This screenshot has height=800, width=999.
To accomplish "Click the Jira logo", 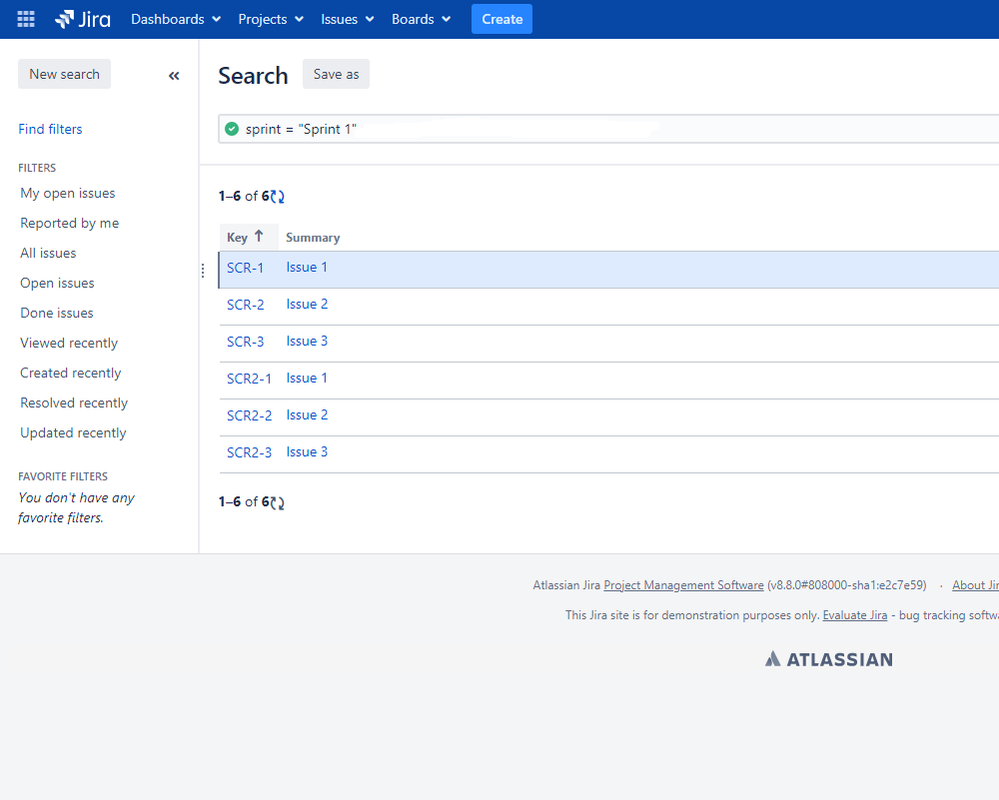I will 83,19.
